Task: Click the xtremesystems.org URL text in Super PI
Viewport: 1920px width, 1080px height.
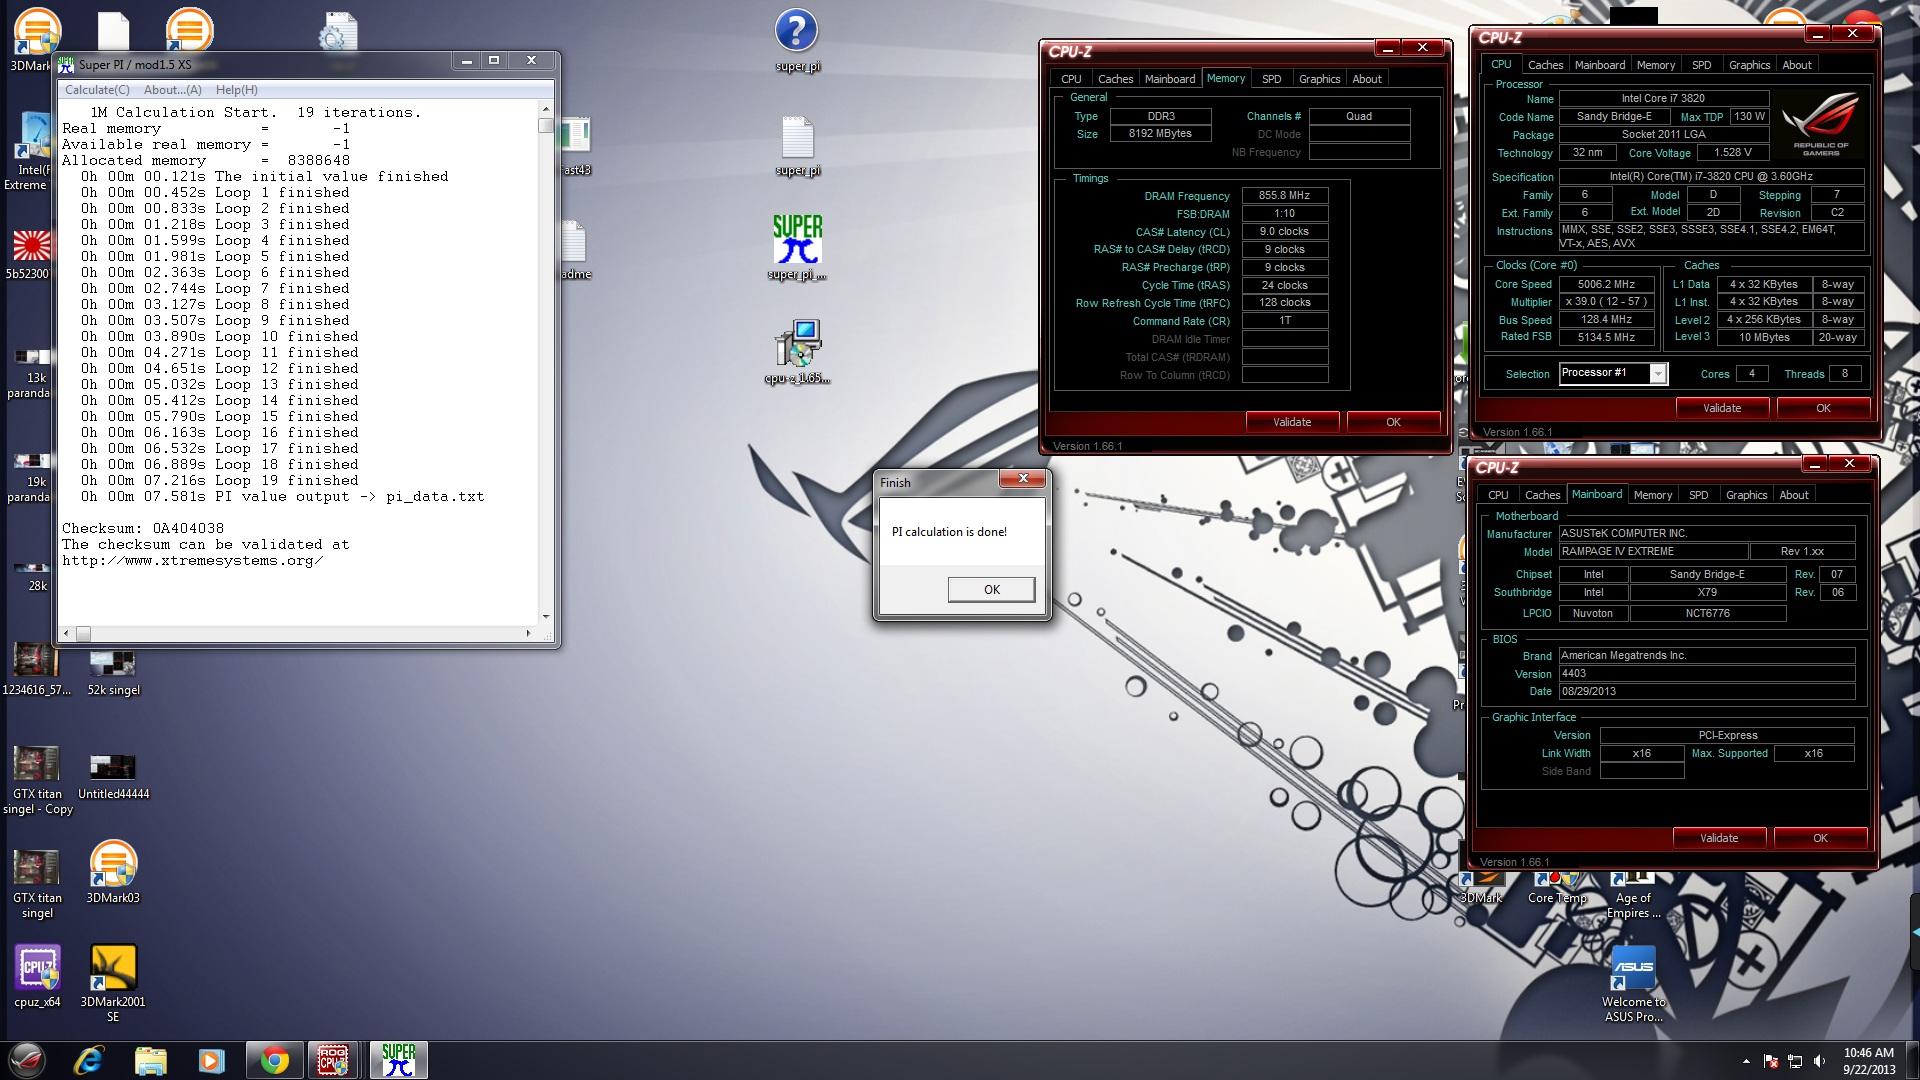Action: pyautogui.click(x=192, y=561)
